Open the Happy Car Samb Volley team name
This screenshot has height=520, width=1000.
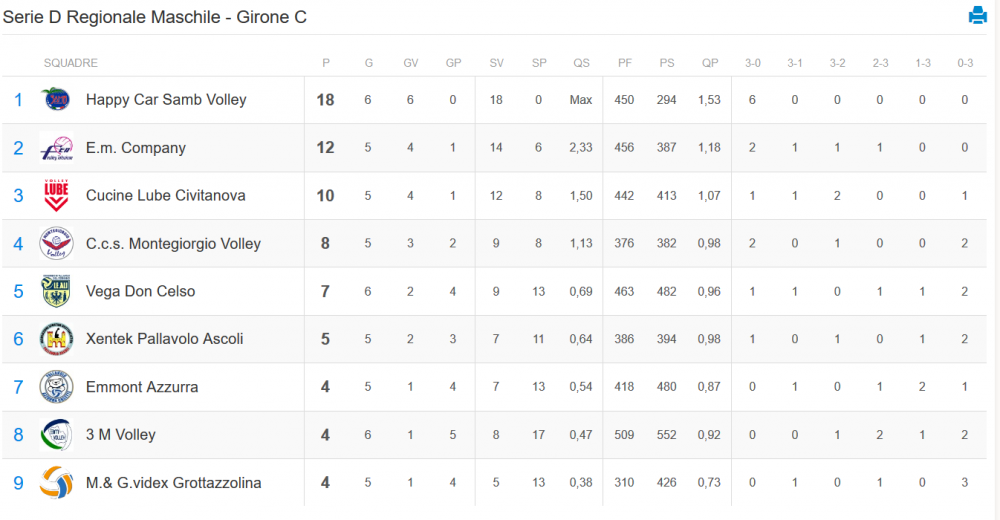(x=166, y=100)
